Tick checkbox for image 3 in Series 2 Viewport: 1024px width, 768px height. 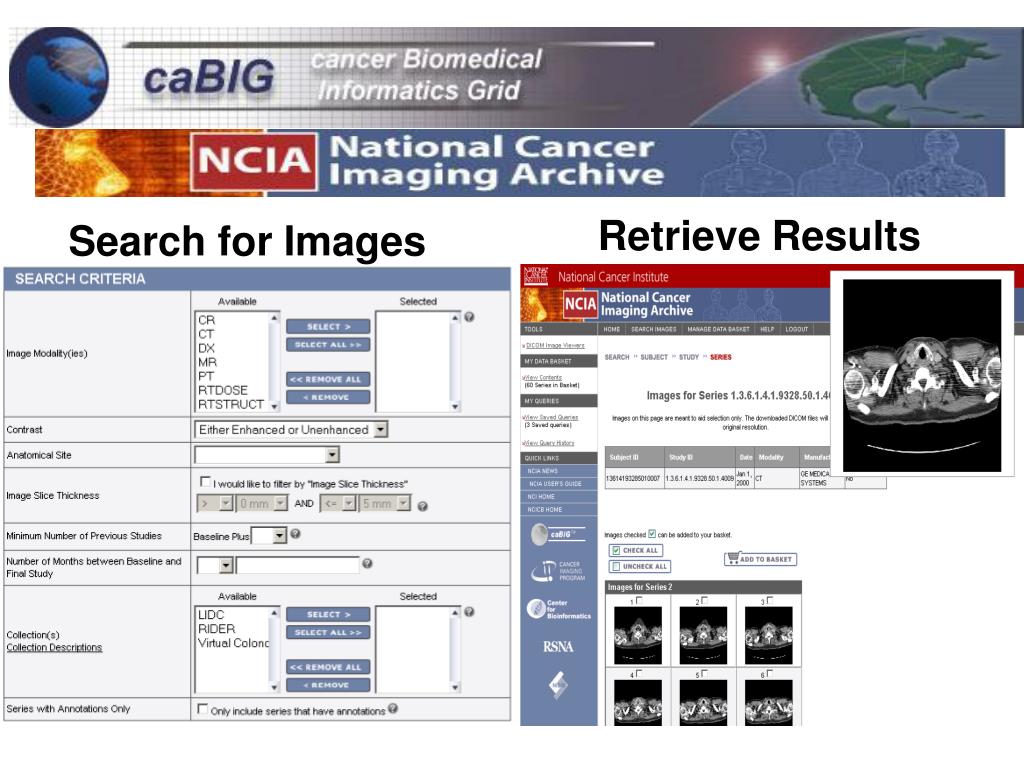[770, 600]
